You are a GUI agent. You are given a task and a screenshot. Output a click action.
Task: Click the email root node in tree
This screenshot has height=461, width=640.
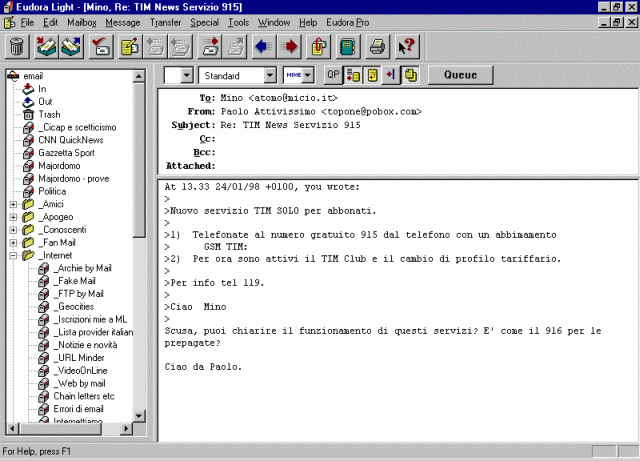tap(33, 76)
